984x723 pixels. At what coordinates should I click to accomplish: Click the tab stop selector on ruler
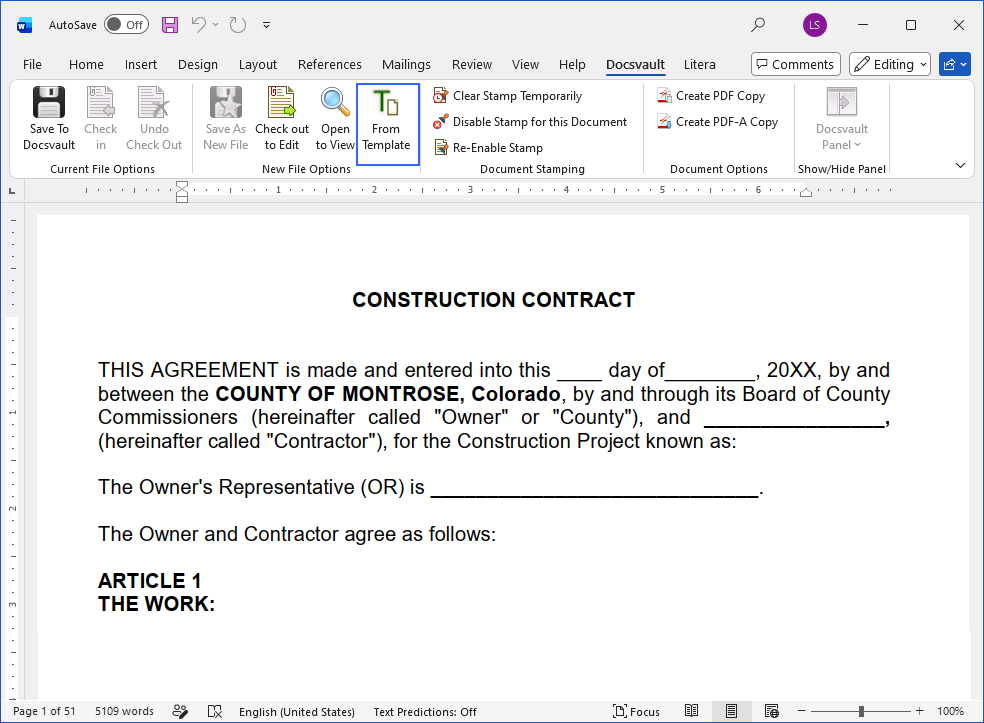tap(12, 191)
